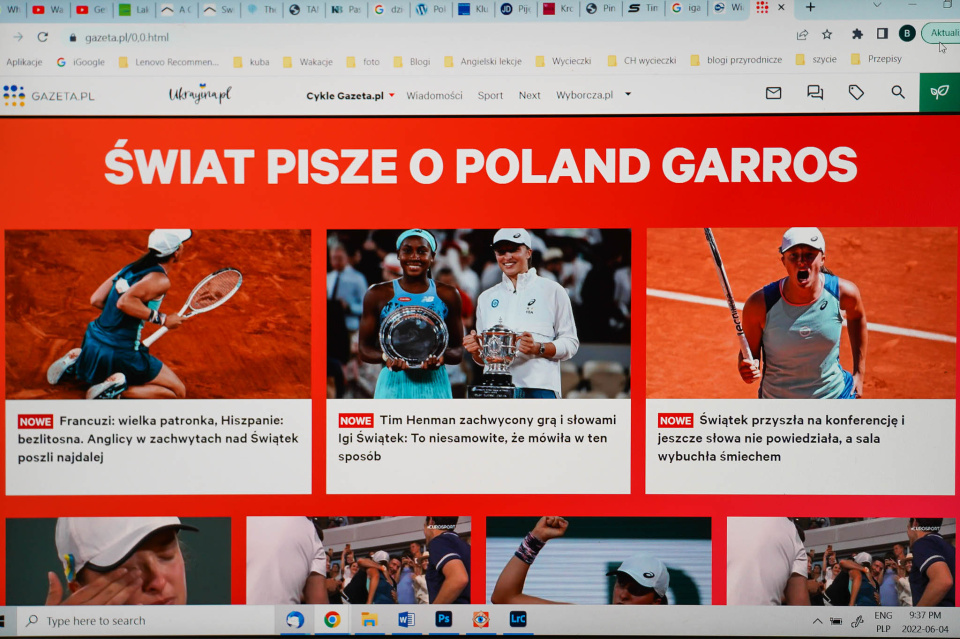Click the Aktualizuj update button

(x=941, y=33)
